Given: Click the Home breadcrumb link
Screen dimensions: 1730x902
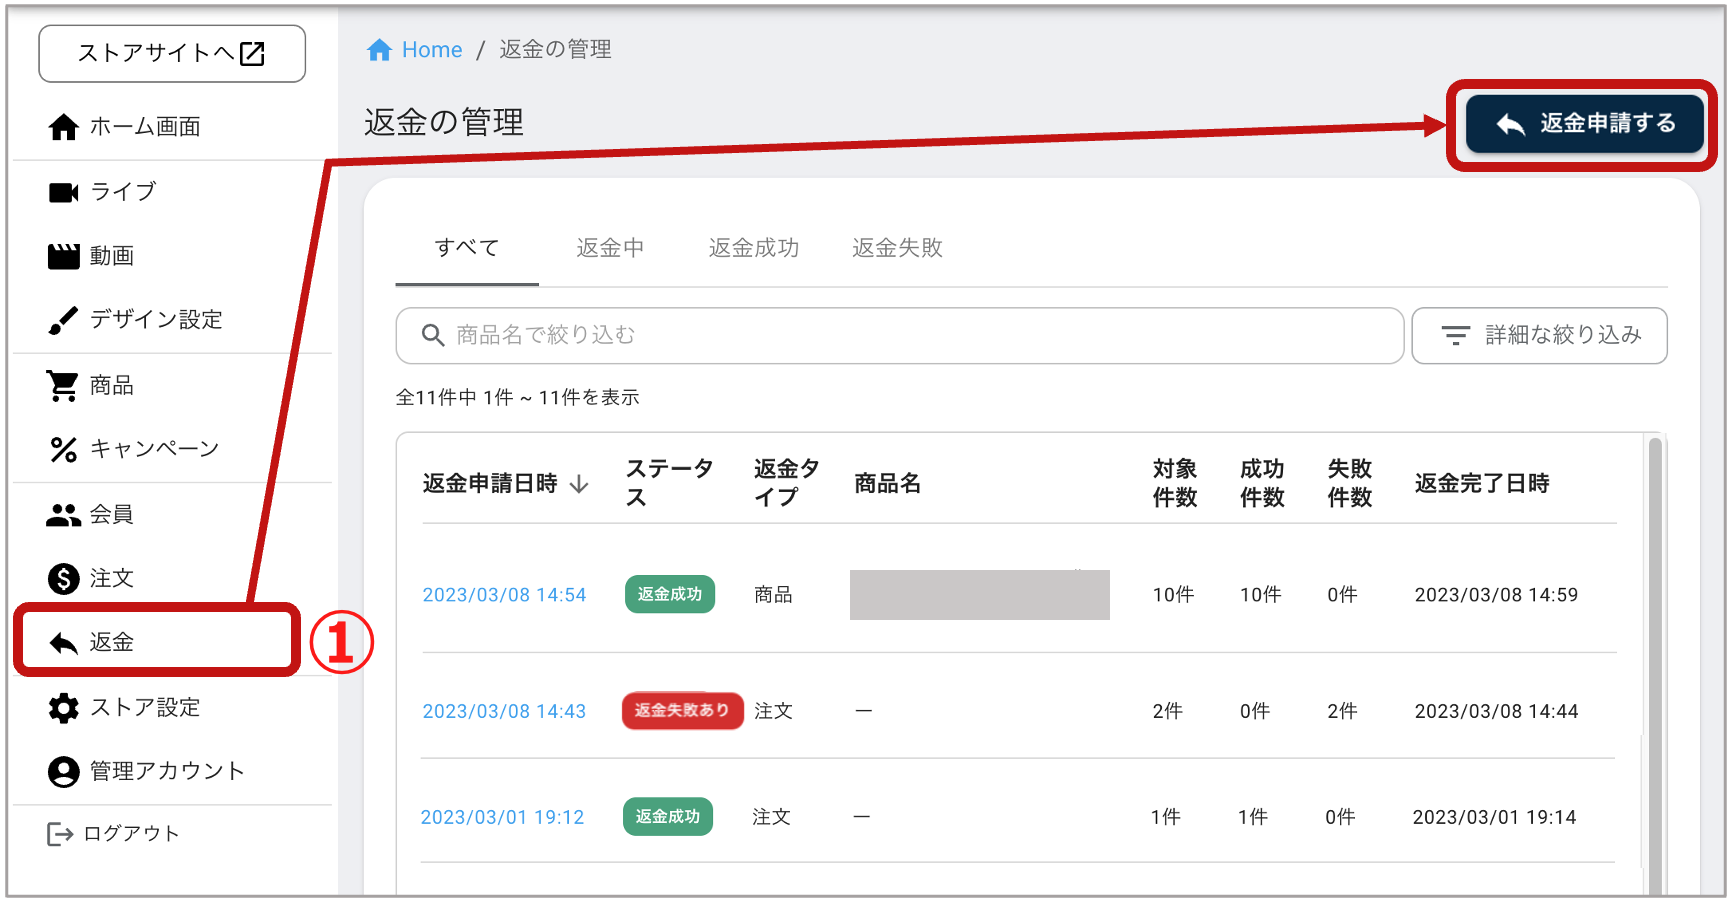Looking at the screenshot, I should (x=432, y=50).
